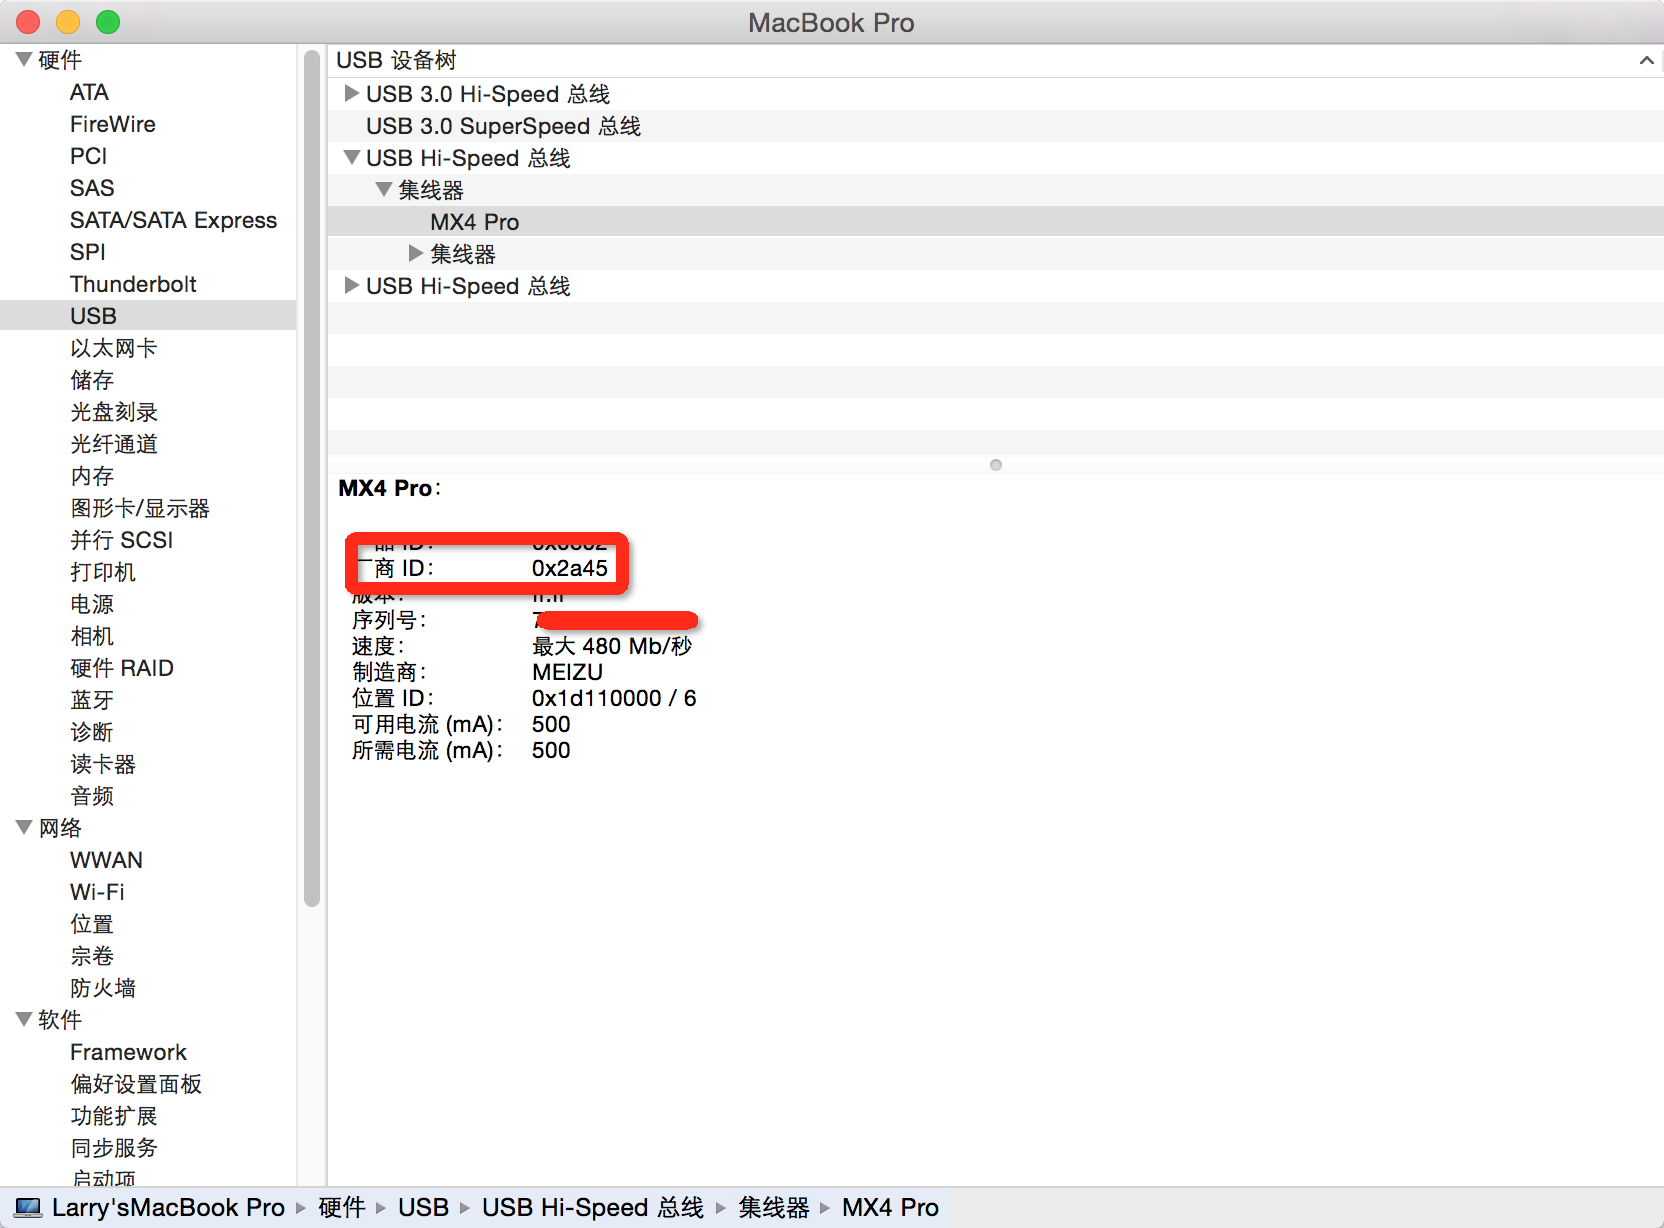Image resolution: width=1664 pixels, height=1228 pixels.
Task: Collapse the 网络 network section triangle
Action: point(24,828)
